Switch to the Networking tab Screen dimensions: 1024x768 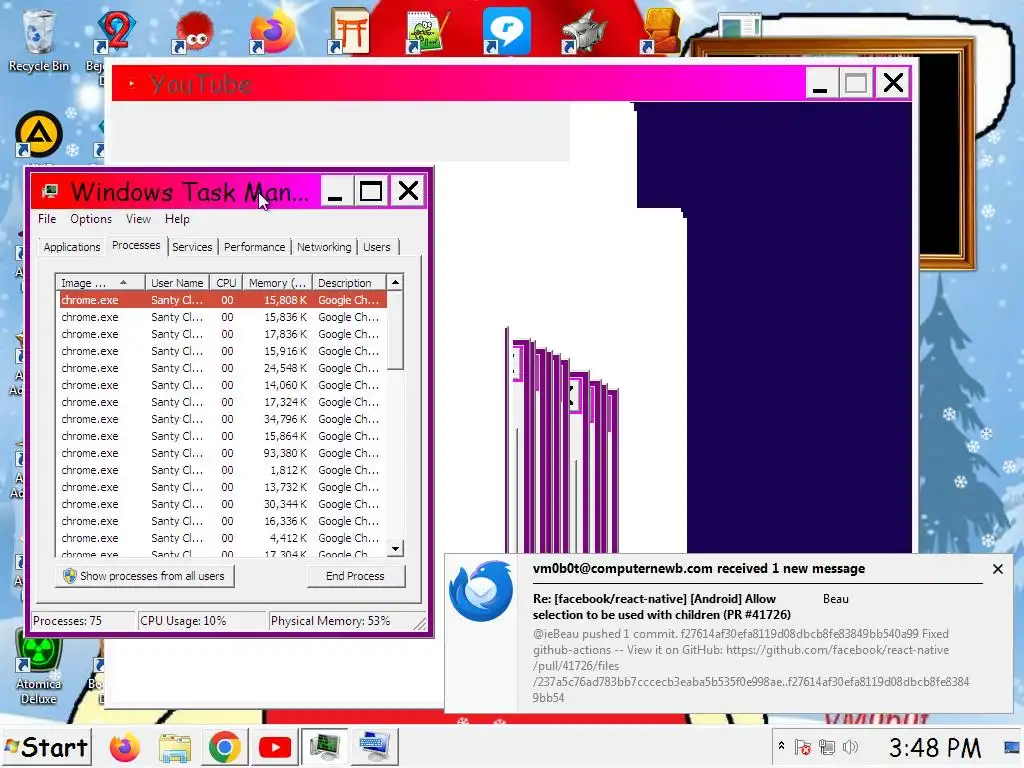click(x=324, y=247)
